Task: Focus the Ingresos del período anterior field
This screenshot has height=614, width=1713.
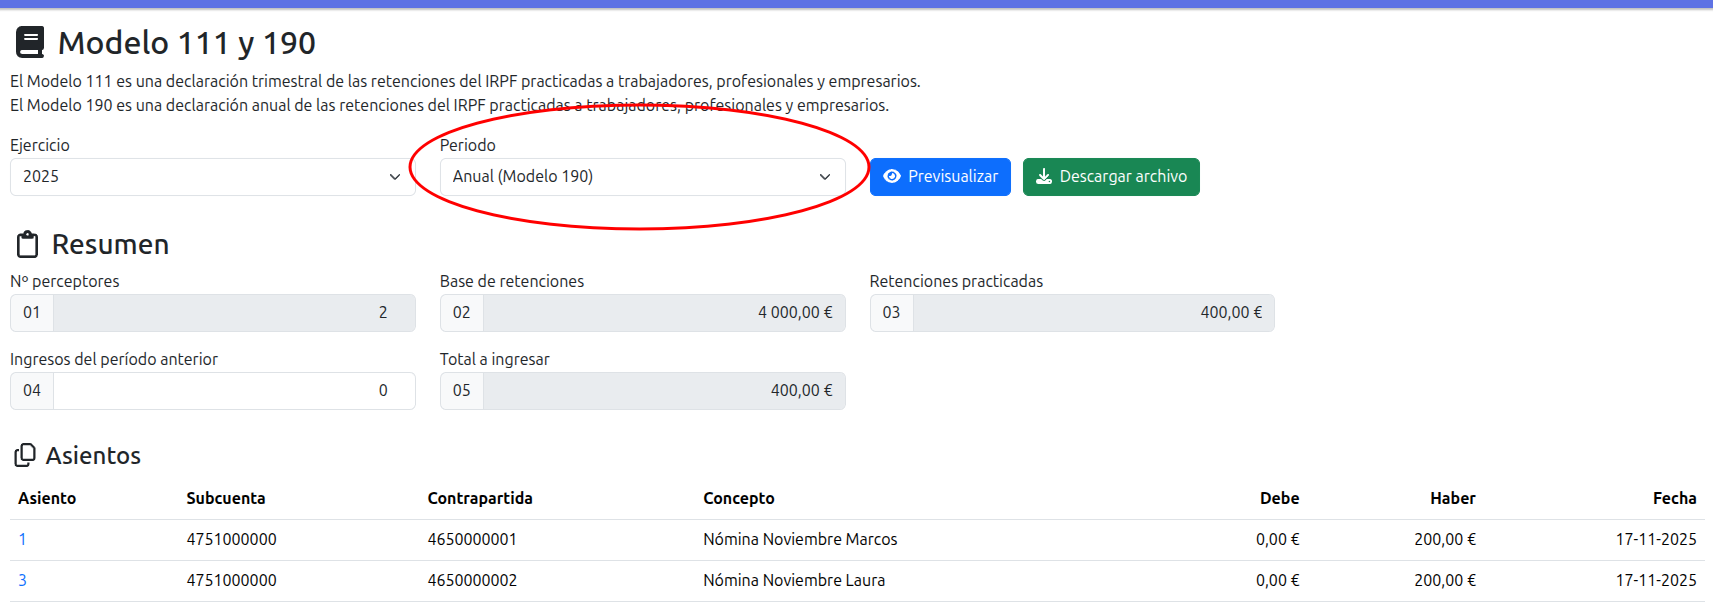Action: pyautogui.click(x=233, y=391)
